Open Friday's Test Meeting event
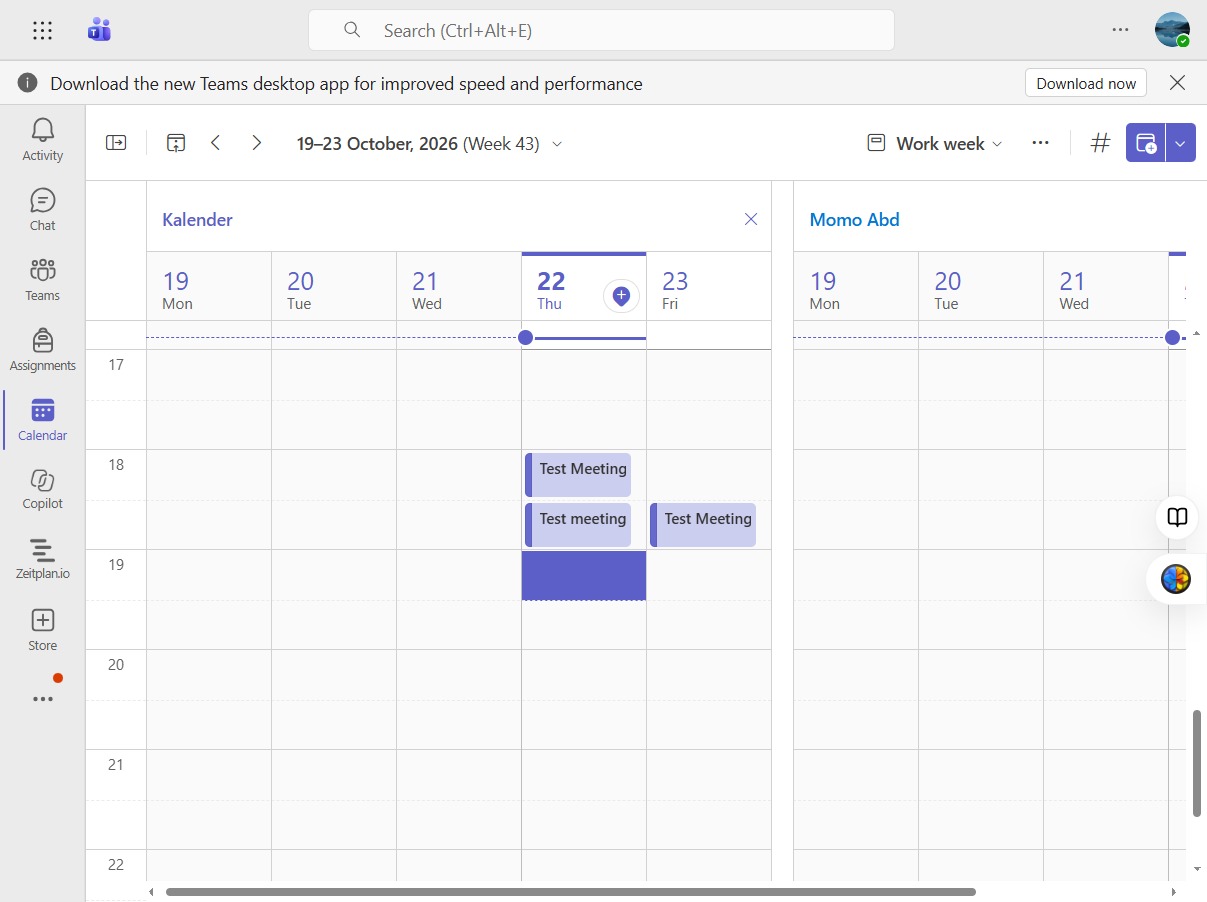 tap(703, 525)
